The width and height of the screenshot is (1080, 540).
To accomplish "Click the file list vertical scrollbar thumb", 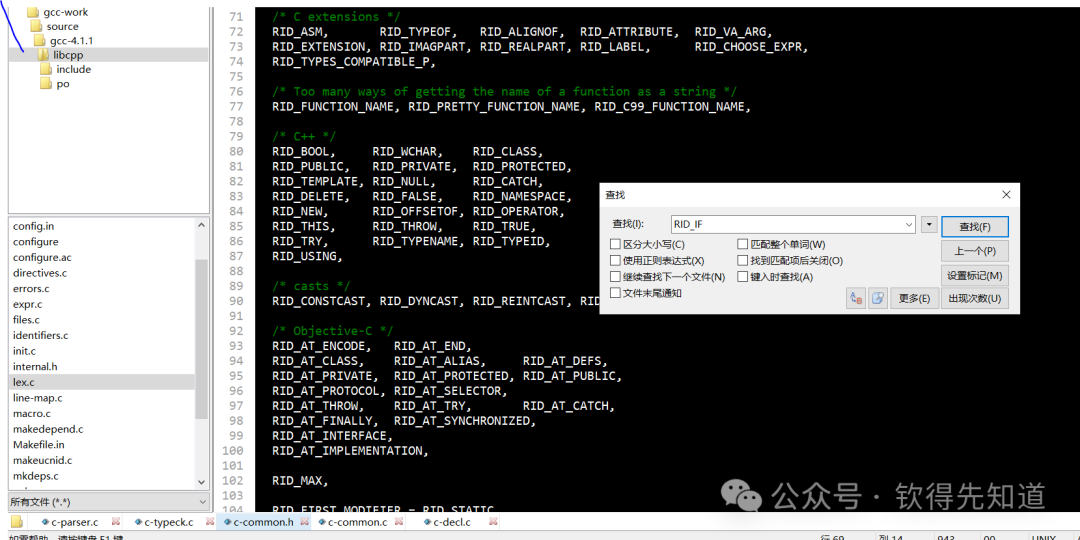I will pos(202,339).
